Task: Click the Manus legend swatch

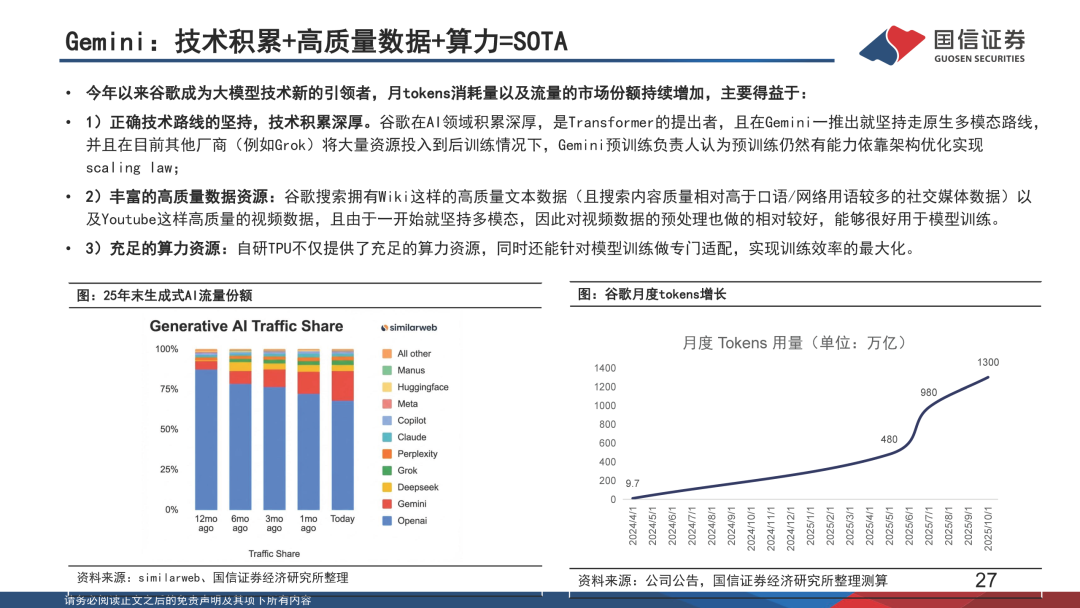Action: (386, 370)
